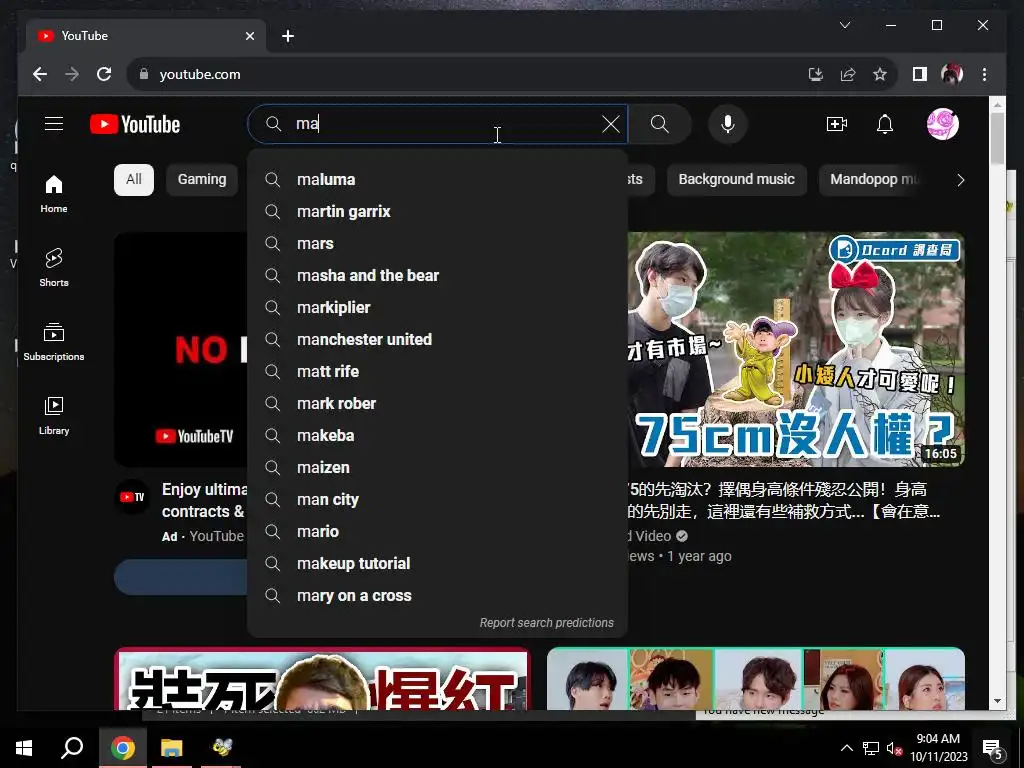Choose suggestion maluma

[x=438, y=180]
